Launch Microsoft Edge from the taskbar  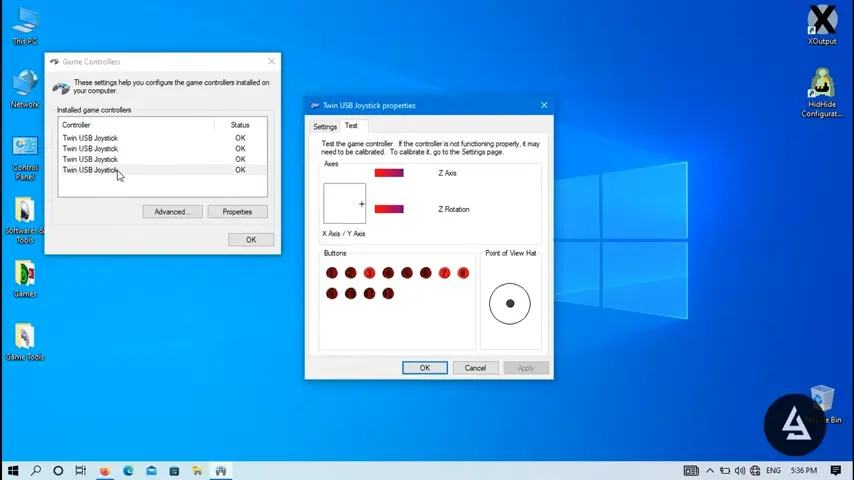[128, 470]
